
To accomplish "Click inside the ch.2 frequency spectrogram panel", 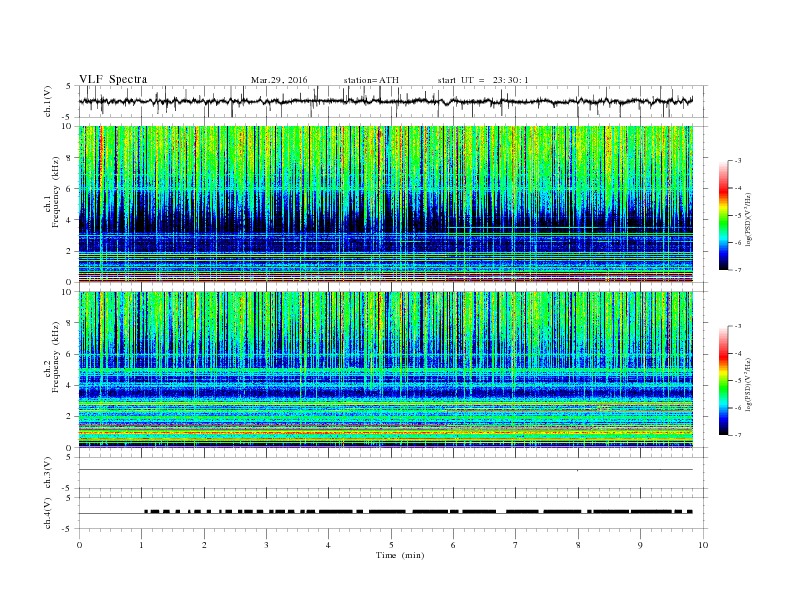I will [386, 369].
